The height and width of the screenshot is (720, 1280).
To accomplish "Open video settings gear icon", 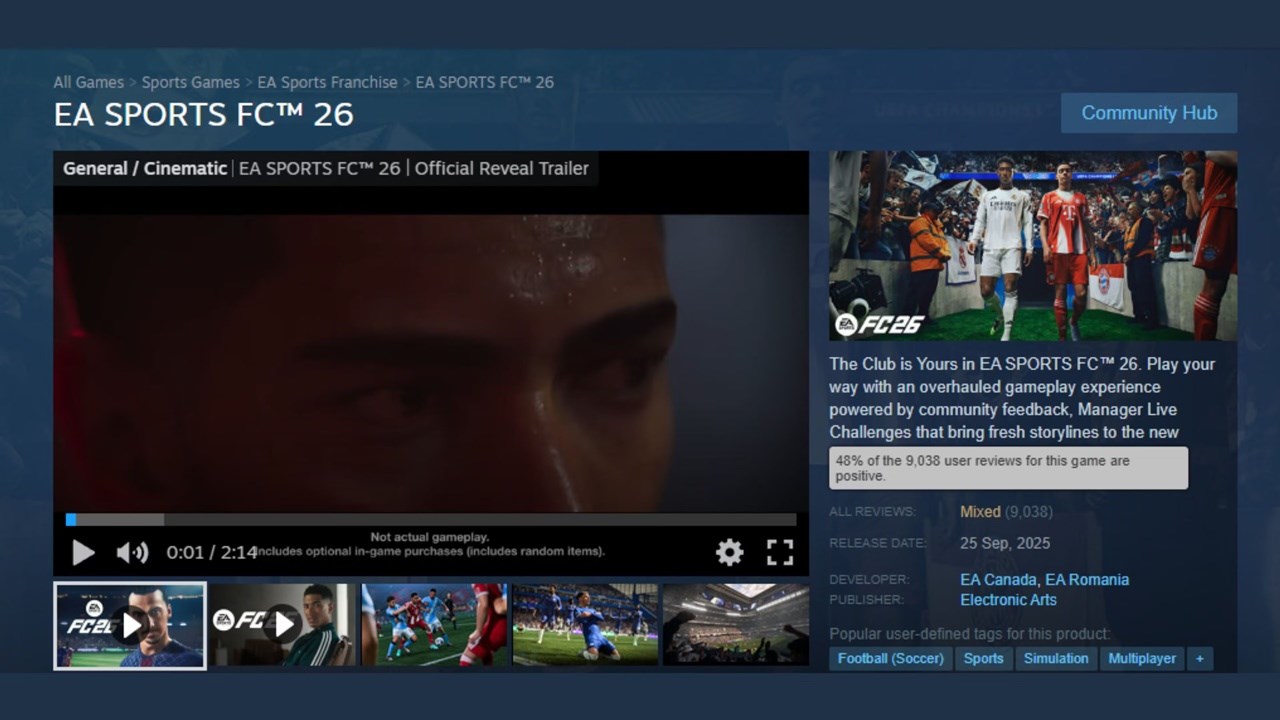I will pyautogui.click(x=729, y=552).
